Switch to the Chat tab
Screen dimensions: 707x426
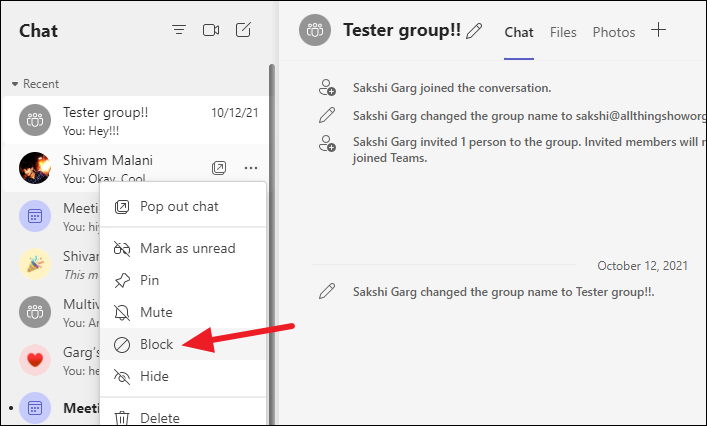point(519,32)
